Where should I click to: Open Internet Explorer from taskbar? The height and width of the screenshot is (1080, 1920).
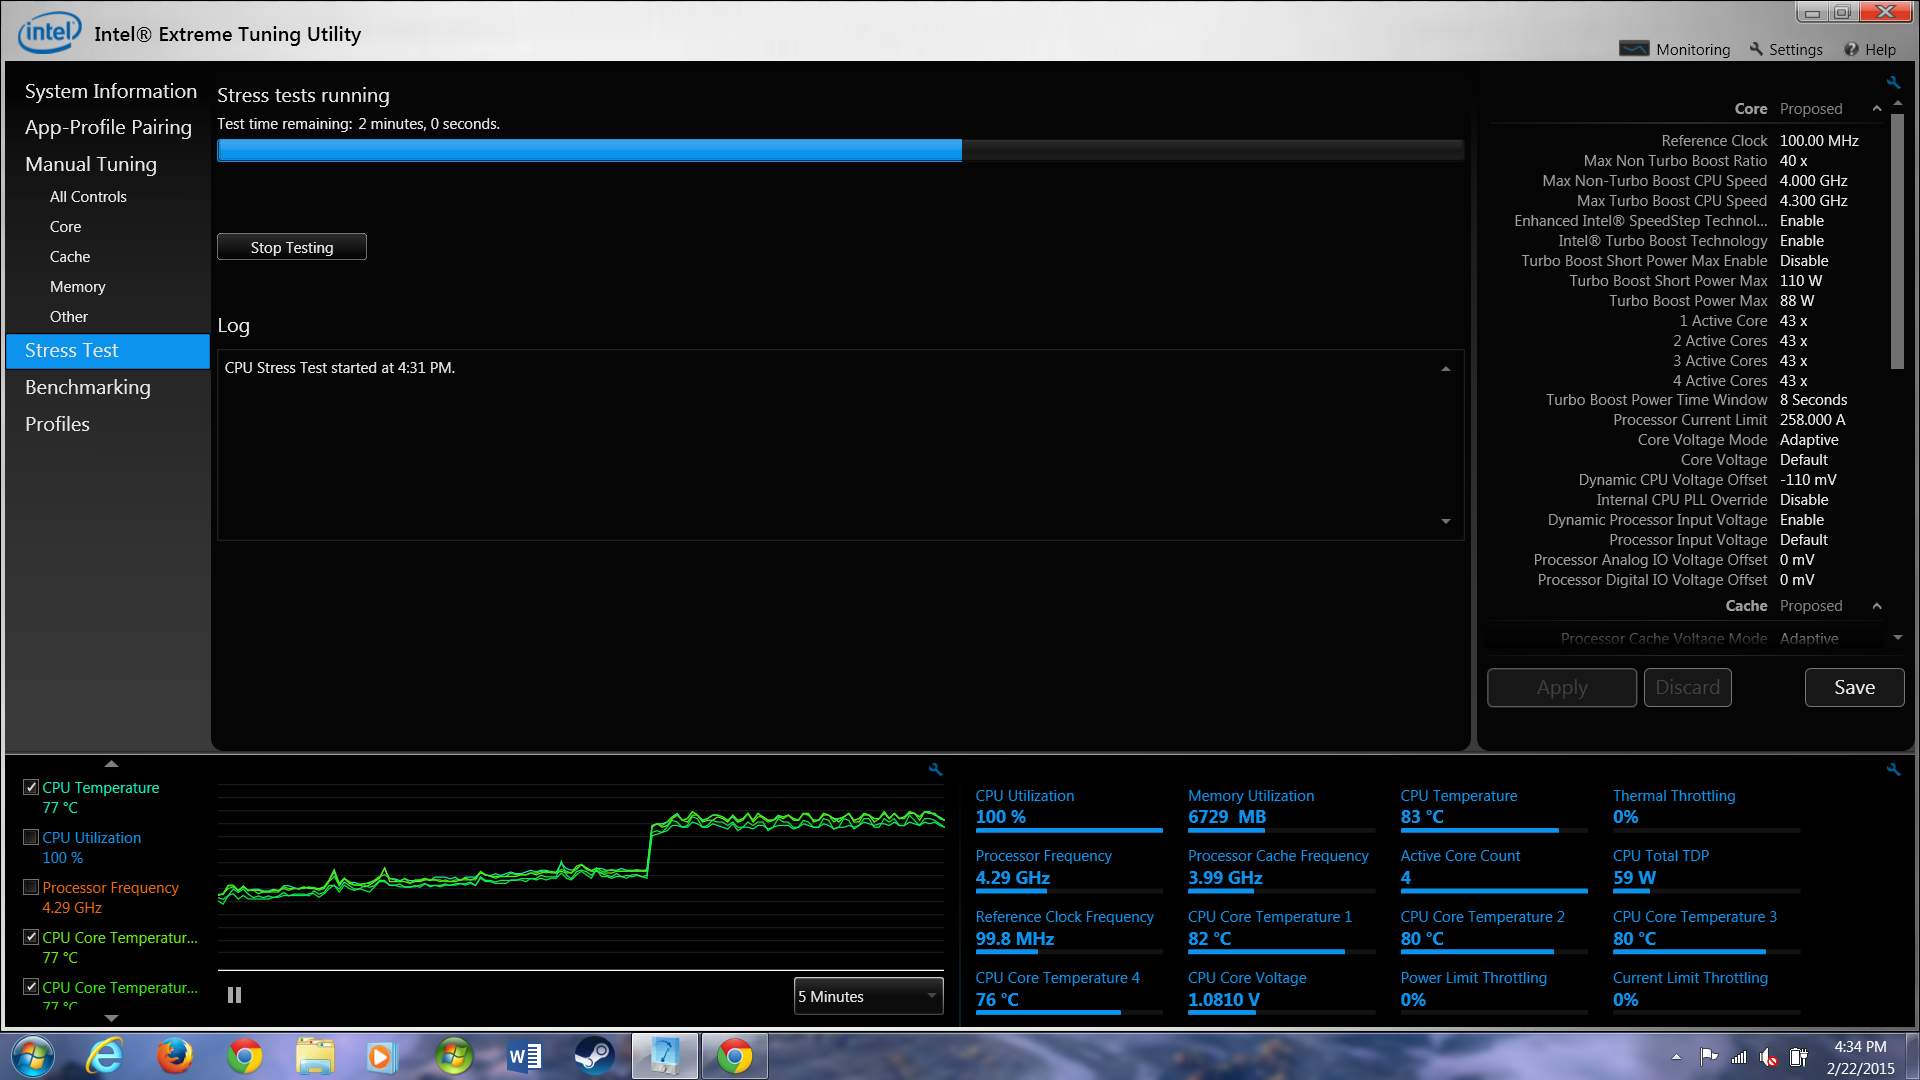pyautogui.click(x=105, y=1056)
